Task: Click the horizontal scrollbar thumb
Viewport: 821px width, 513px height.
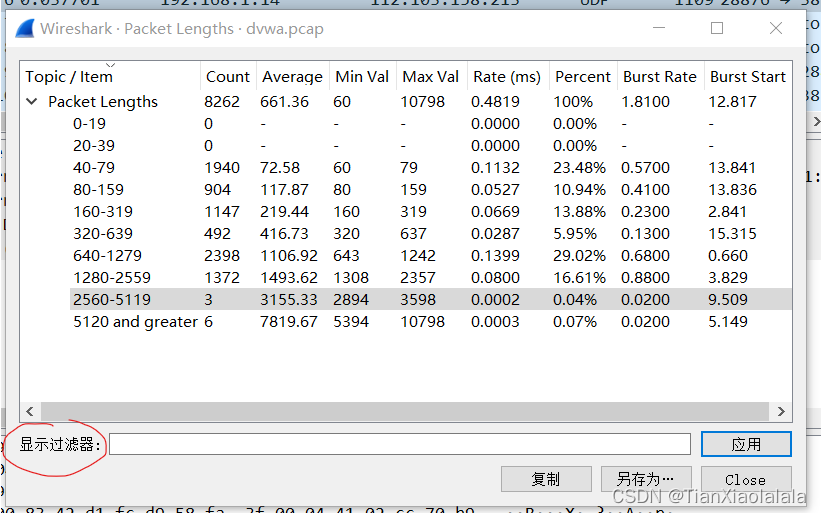Action: (405, 411)
